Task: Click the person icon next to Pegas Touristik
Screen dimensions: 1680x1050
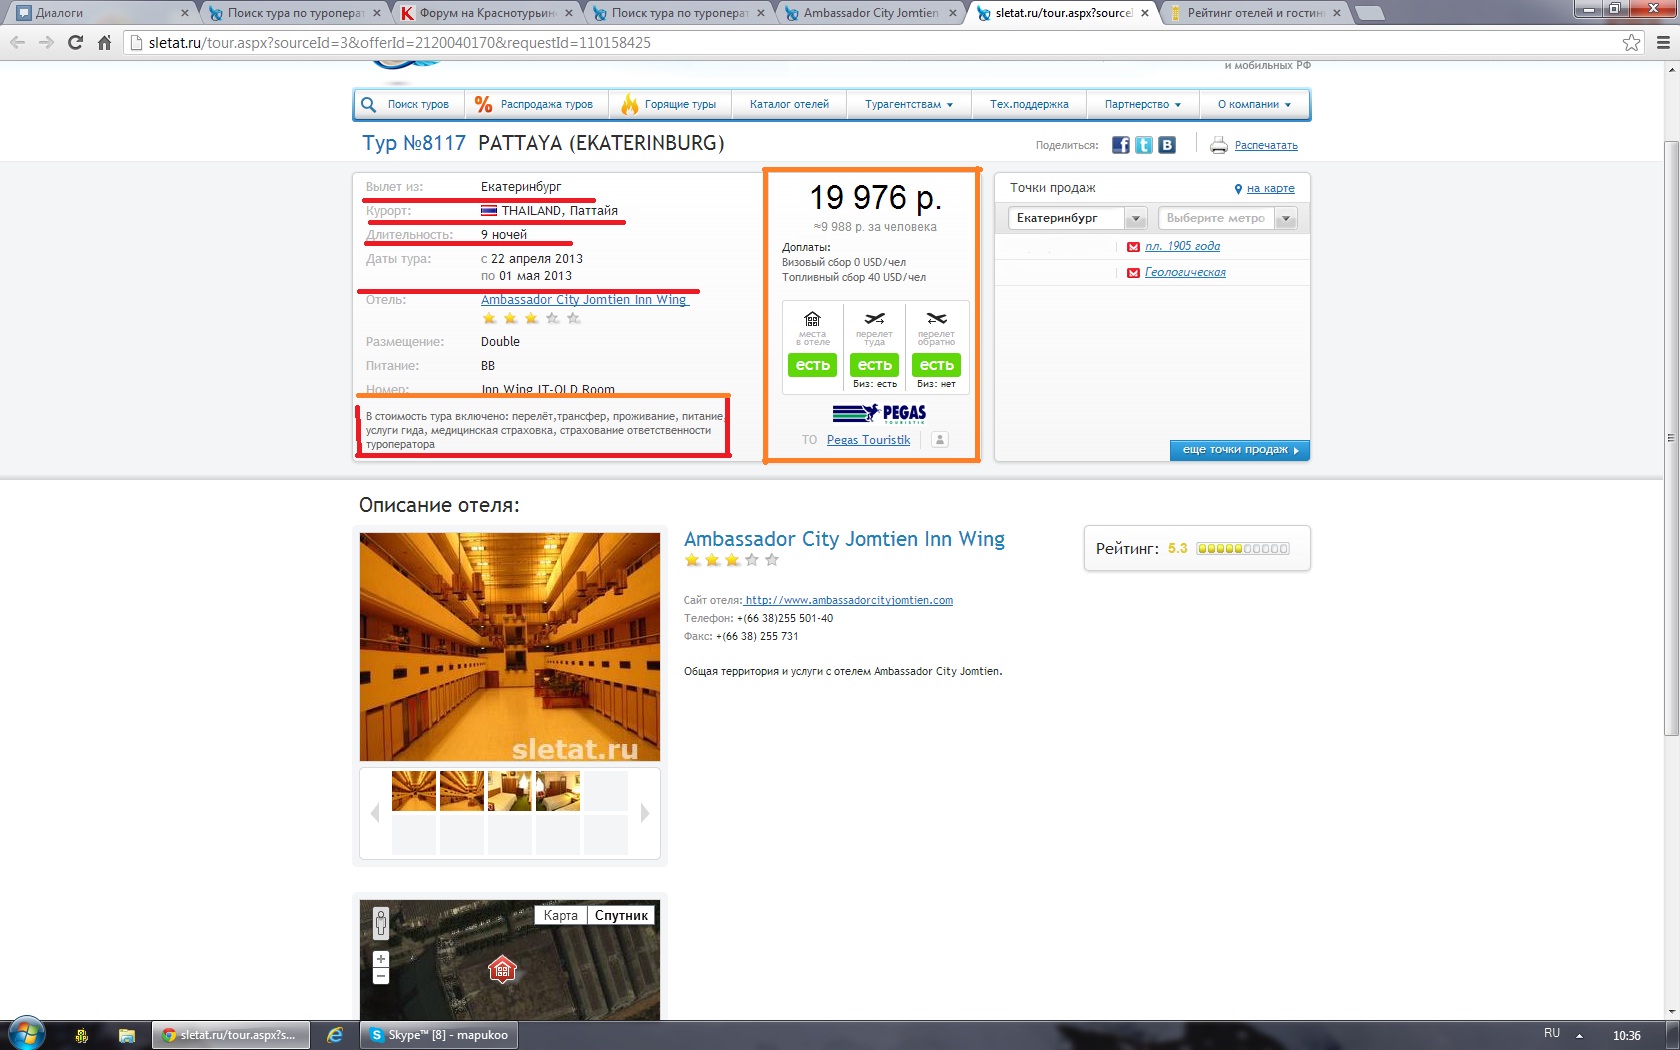Action: 939,439
